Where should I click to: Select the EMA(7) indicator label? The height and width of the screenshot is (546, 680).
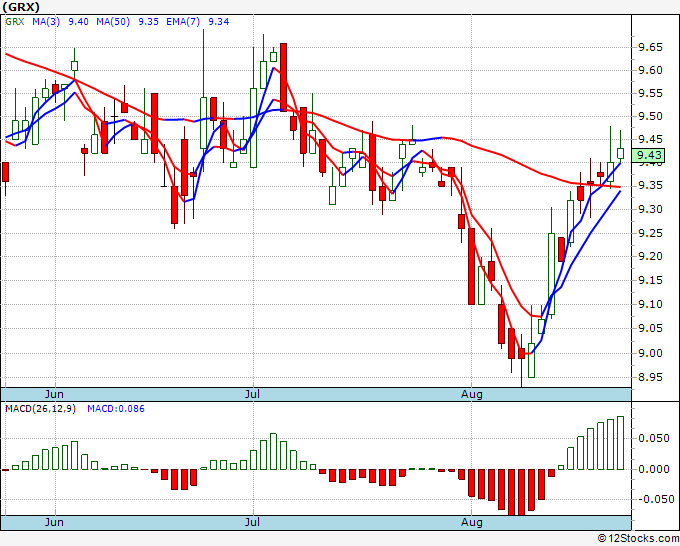point(183,22)
